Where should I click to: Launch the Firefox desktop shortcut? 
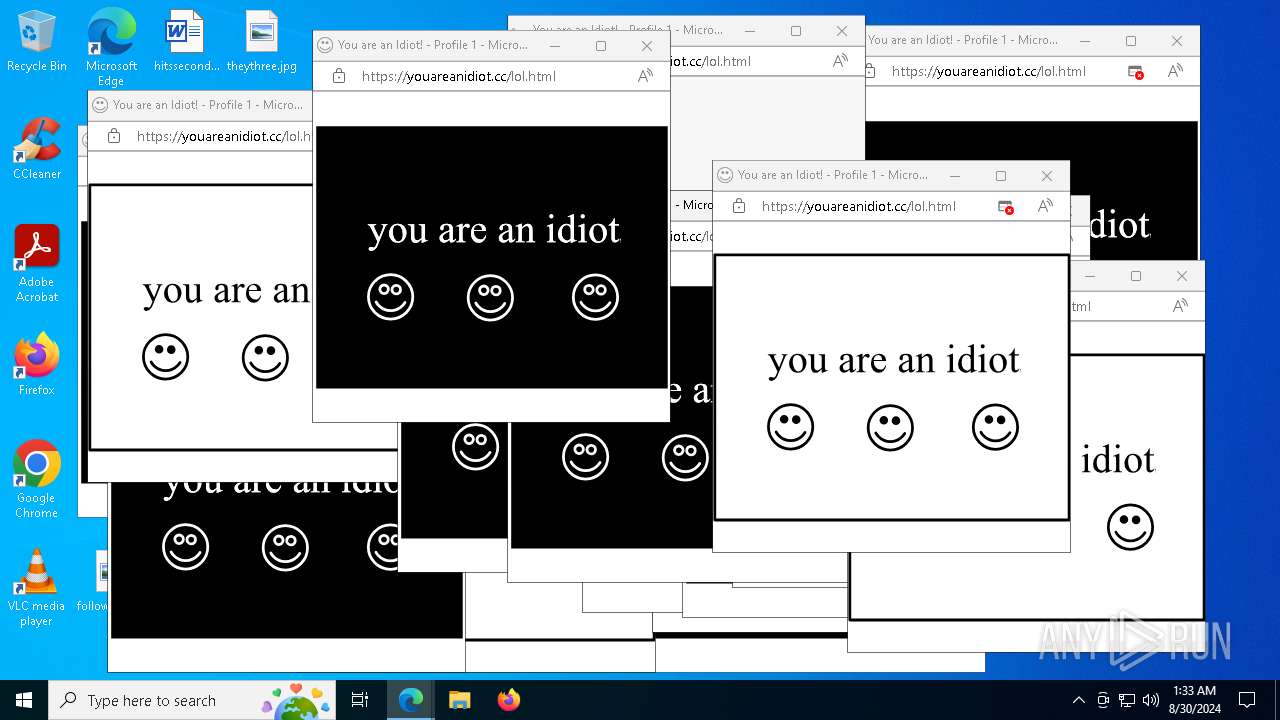point(37,364)
